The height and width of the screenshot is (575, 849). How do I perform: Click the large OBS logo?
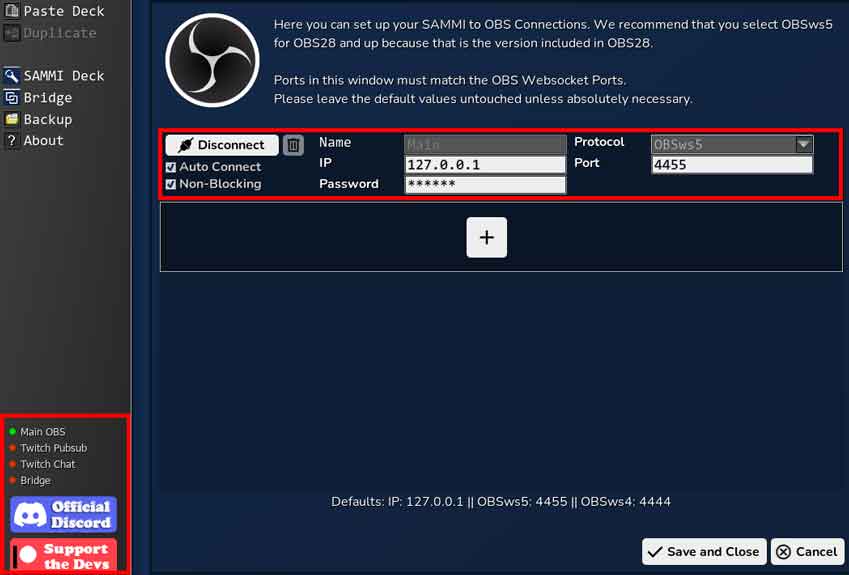pos(212,60)
